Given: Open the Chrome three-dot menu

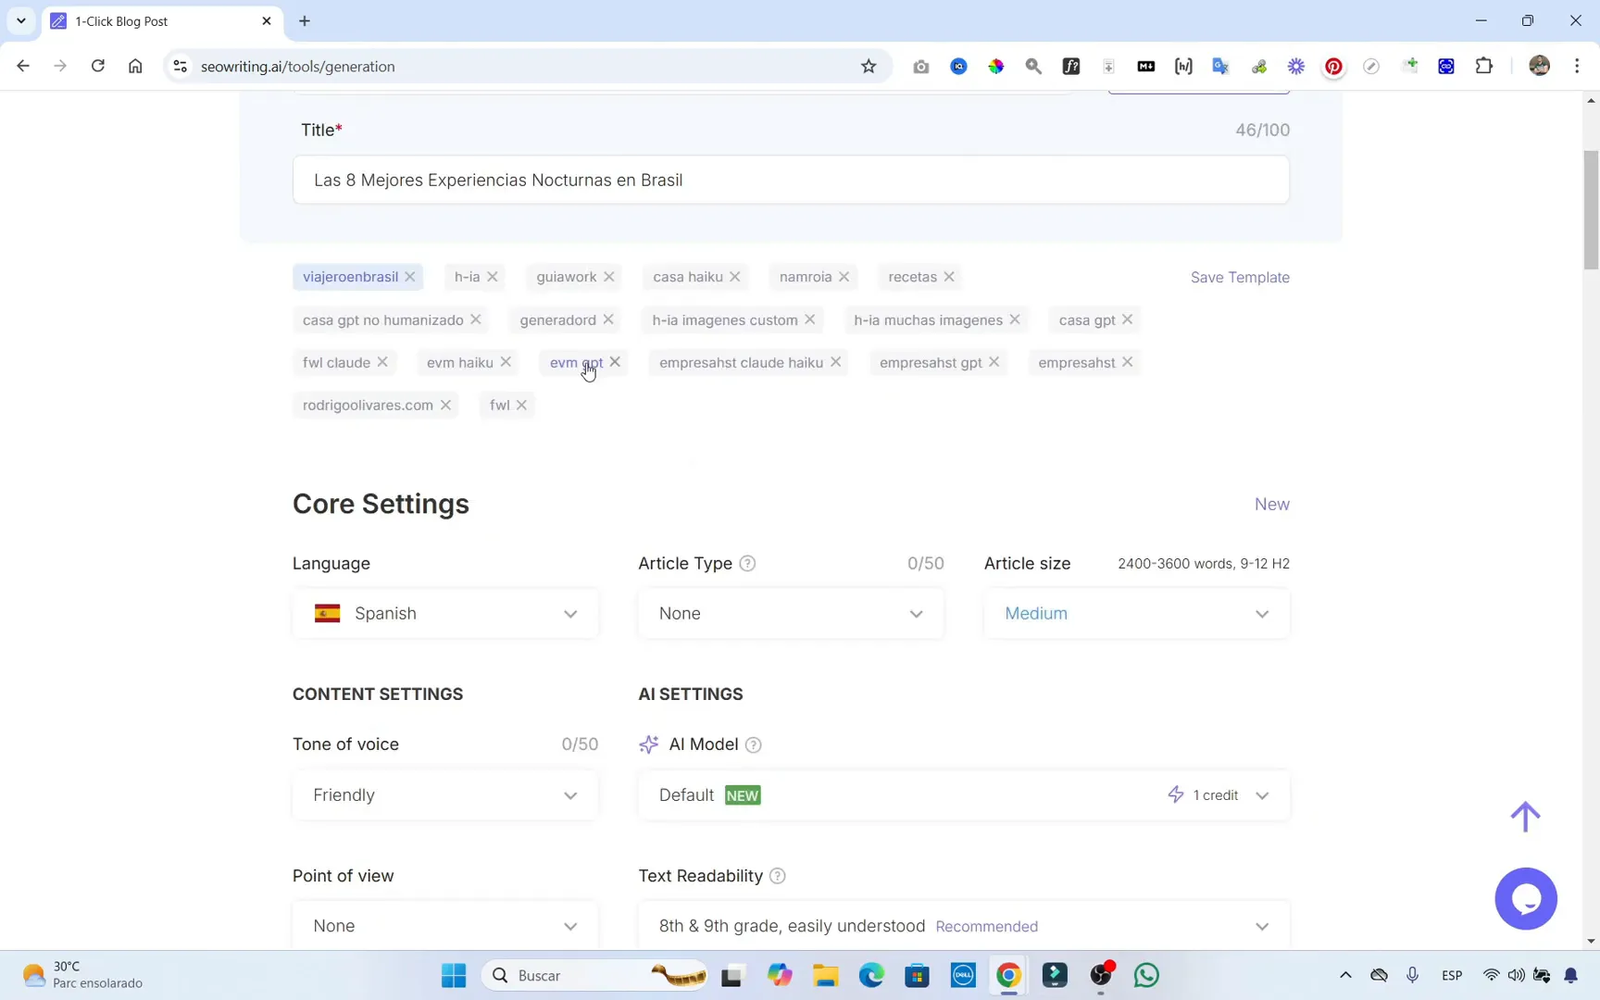Looking at the screenshot, I should click(1577, 66).
